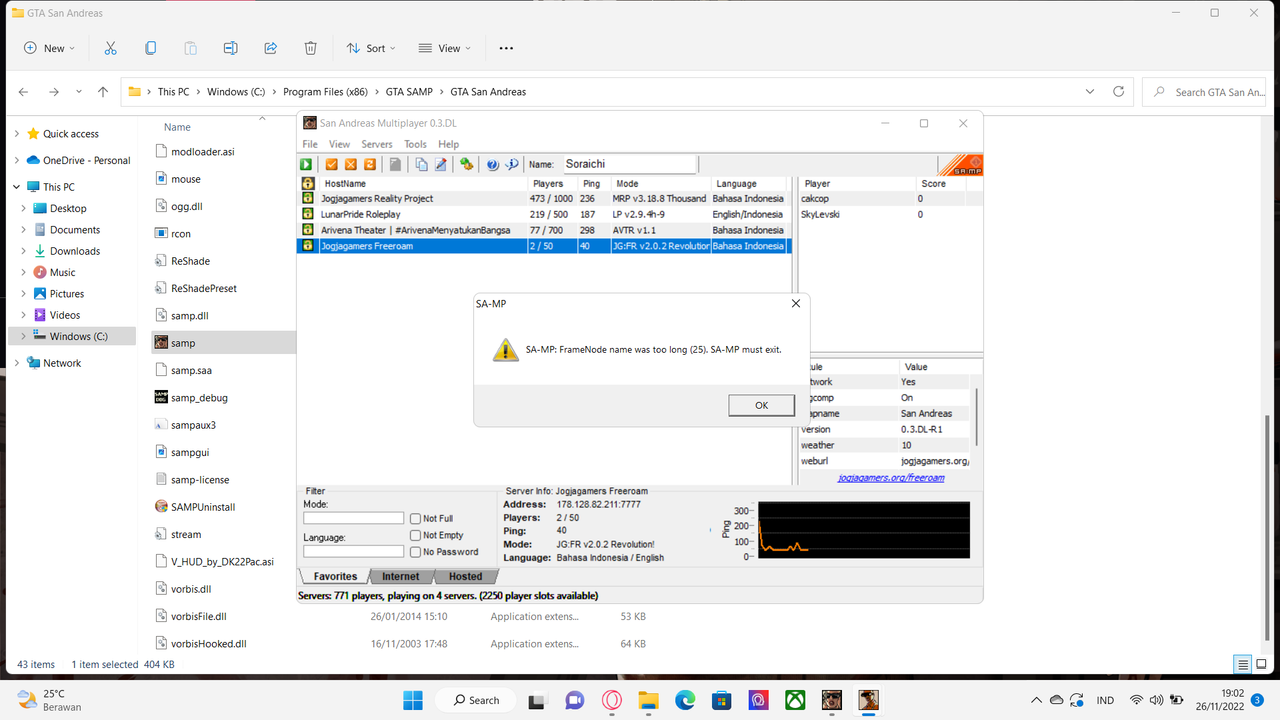1280x720 pixels.
Task: Open the Sort dropdown in Explorer
Action: point(371,48)
